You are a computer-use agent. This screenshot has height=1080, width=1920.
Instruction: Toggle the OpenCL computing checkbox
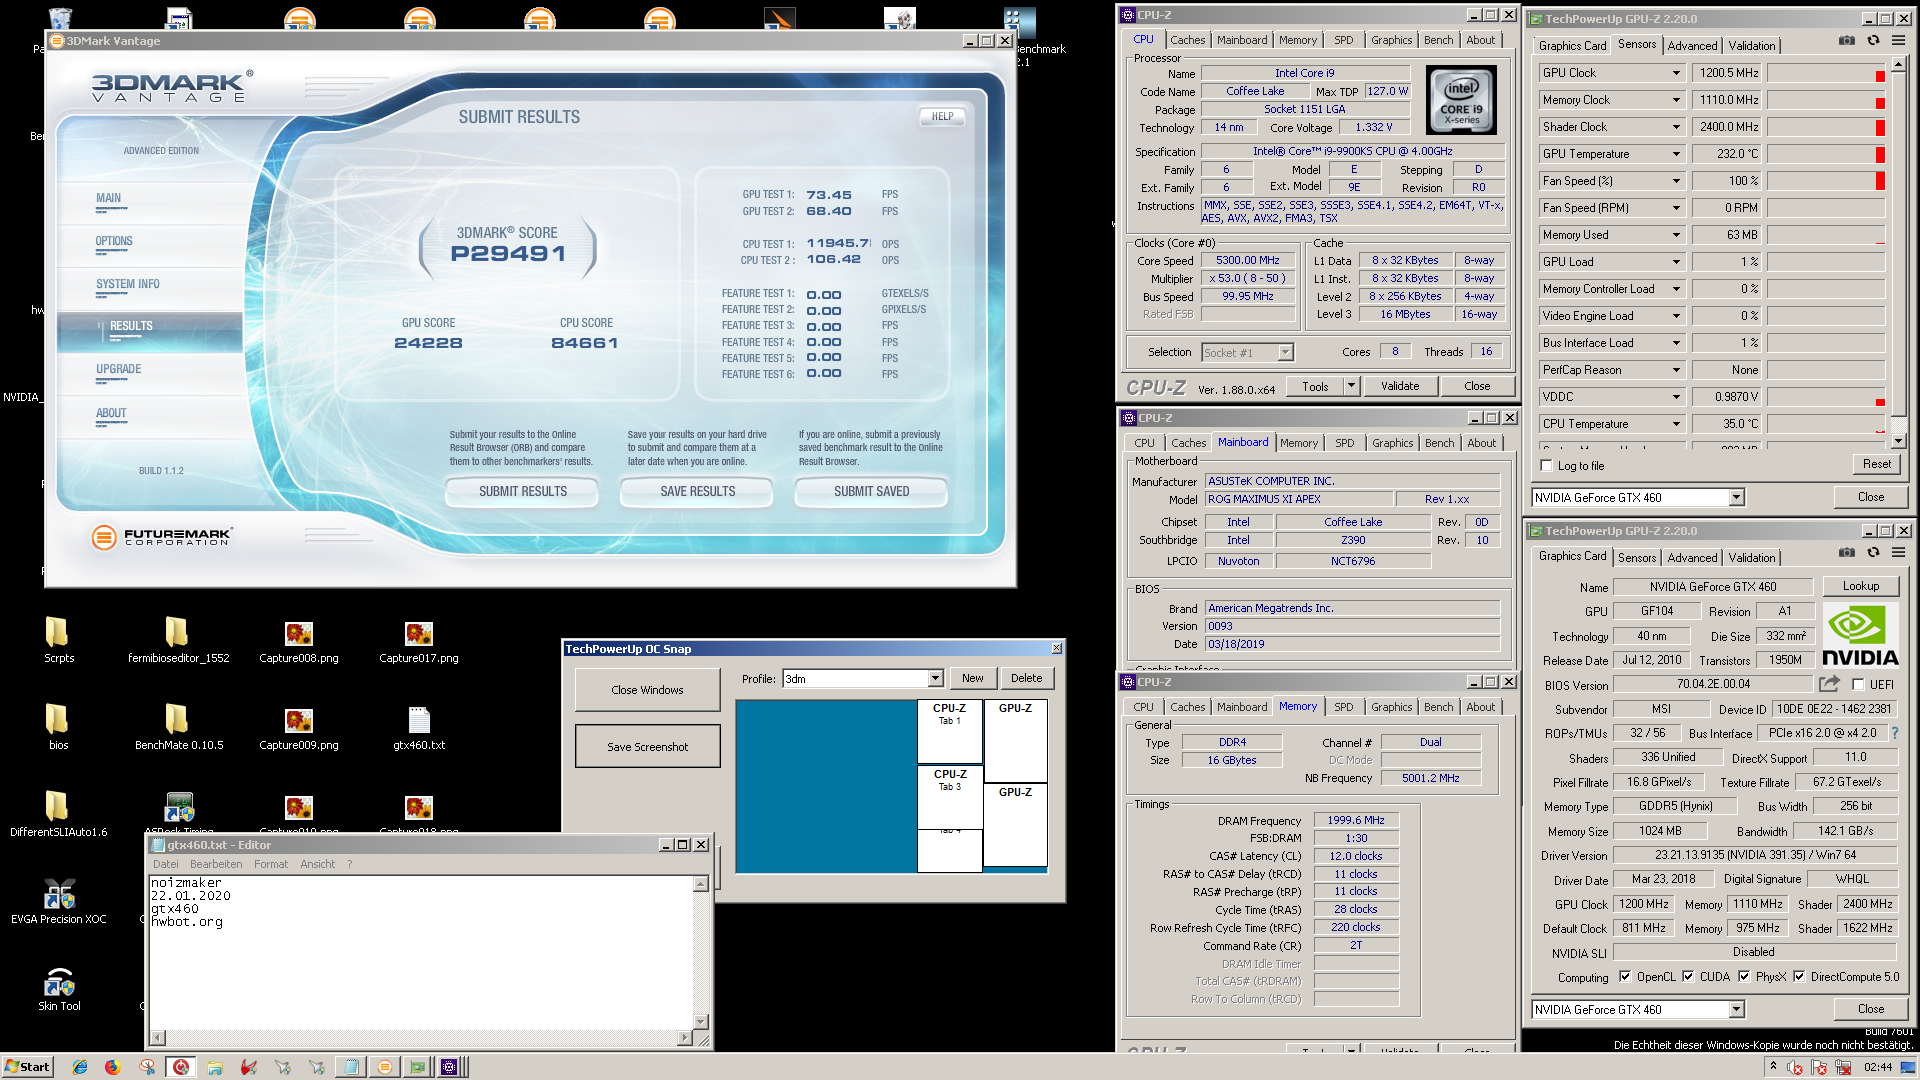(x=1625, y=977)
